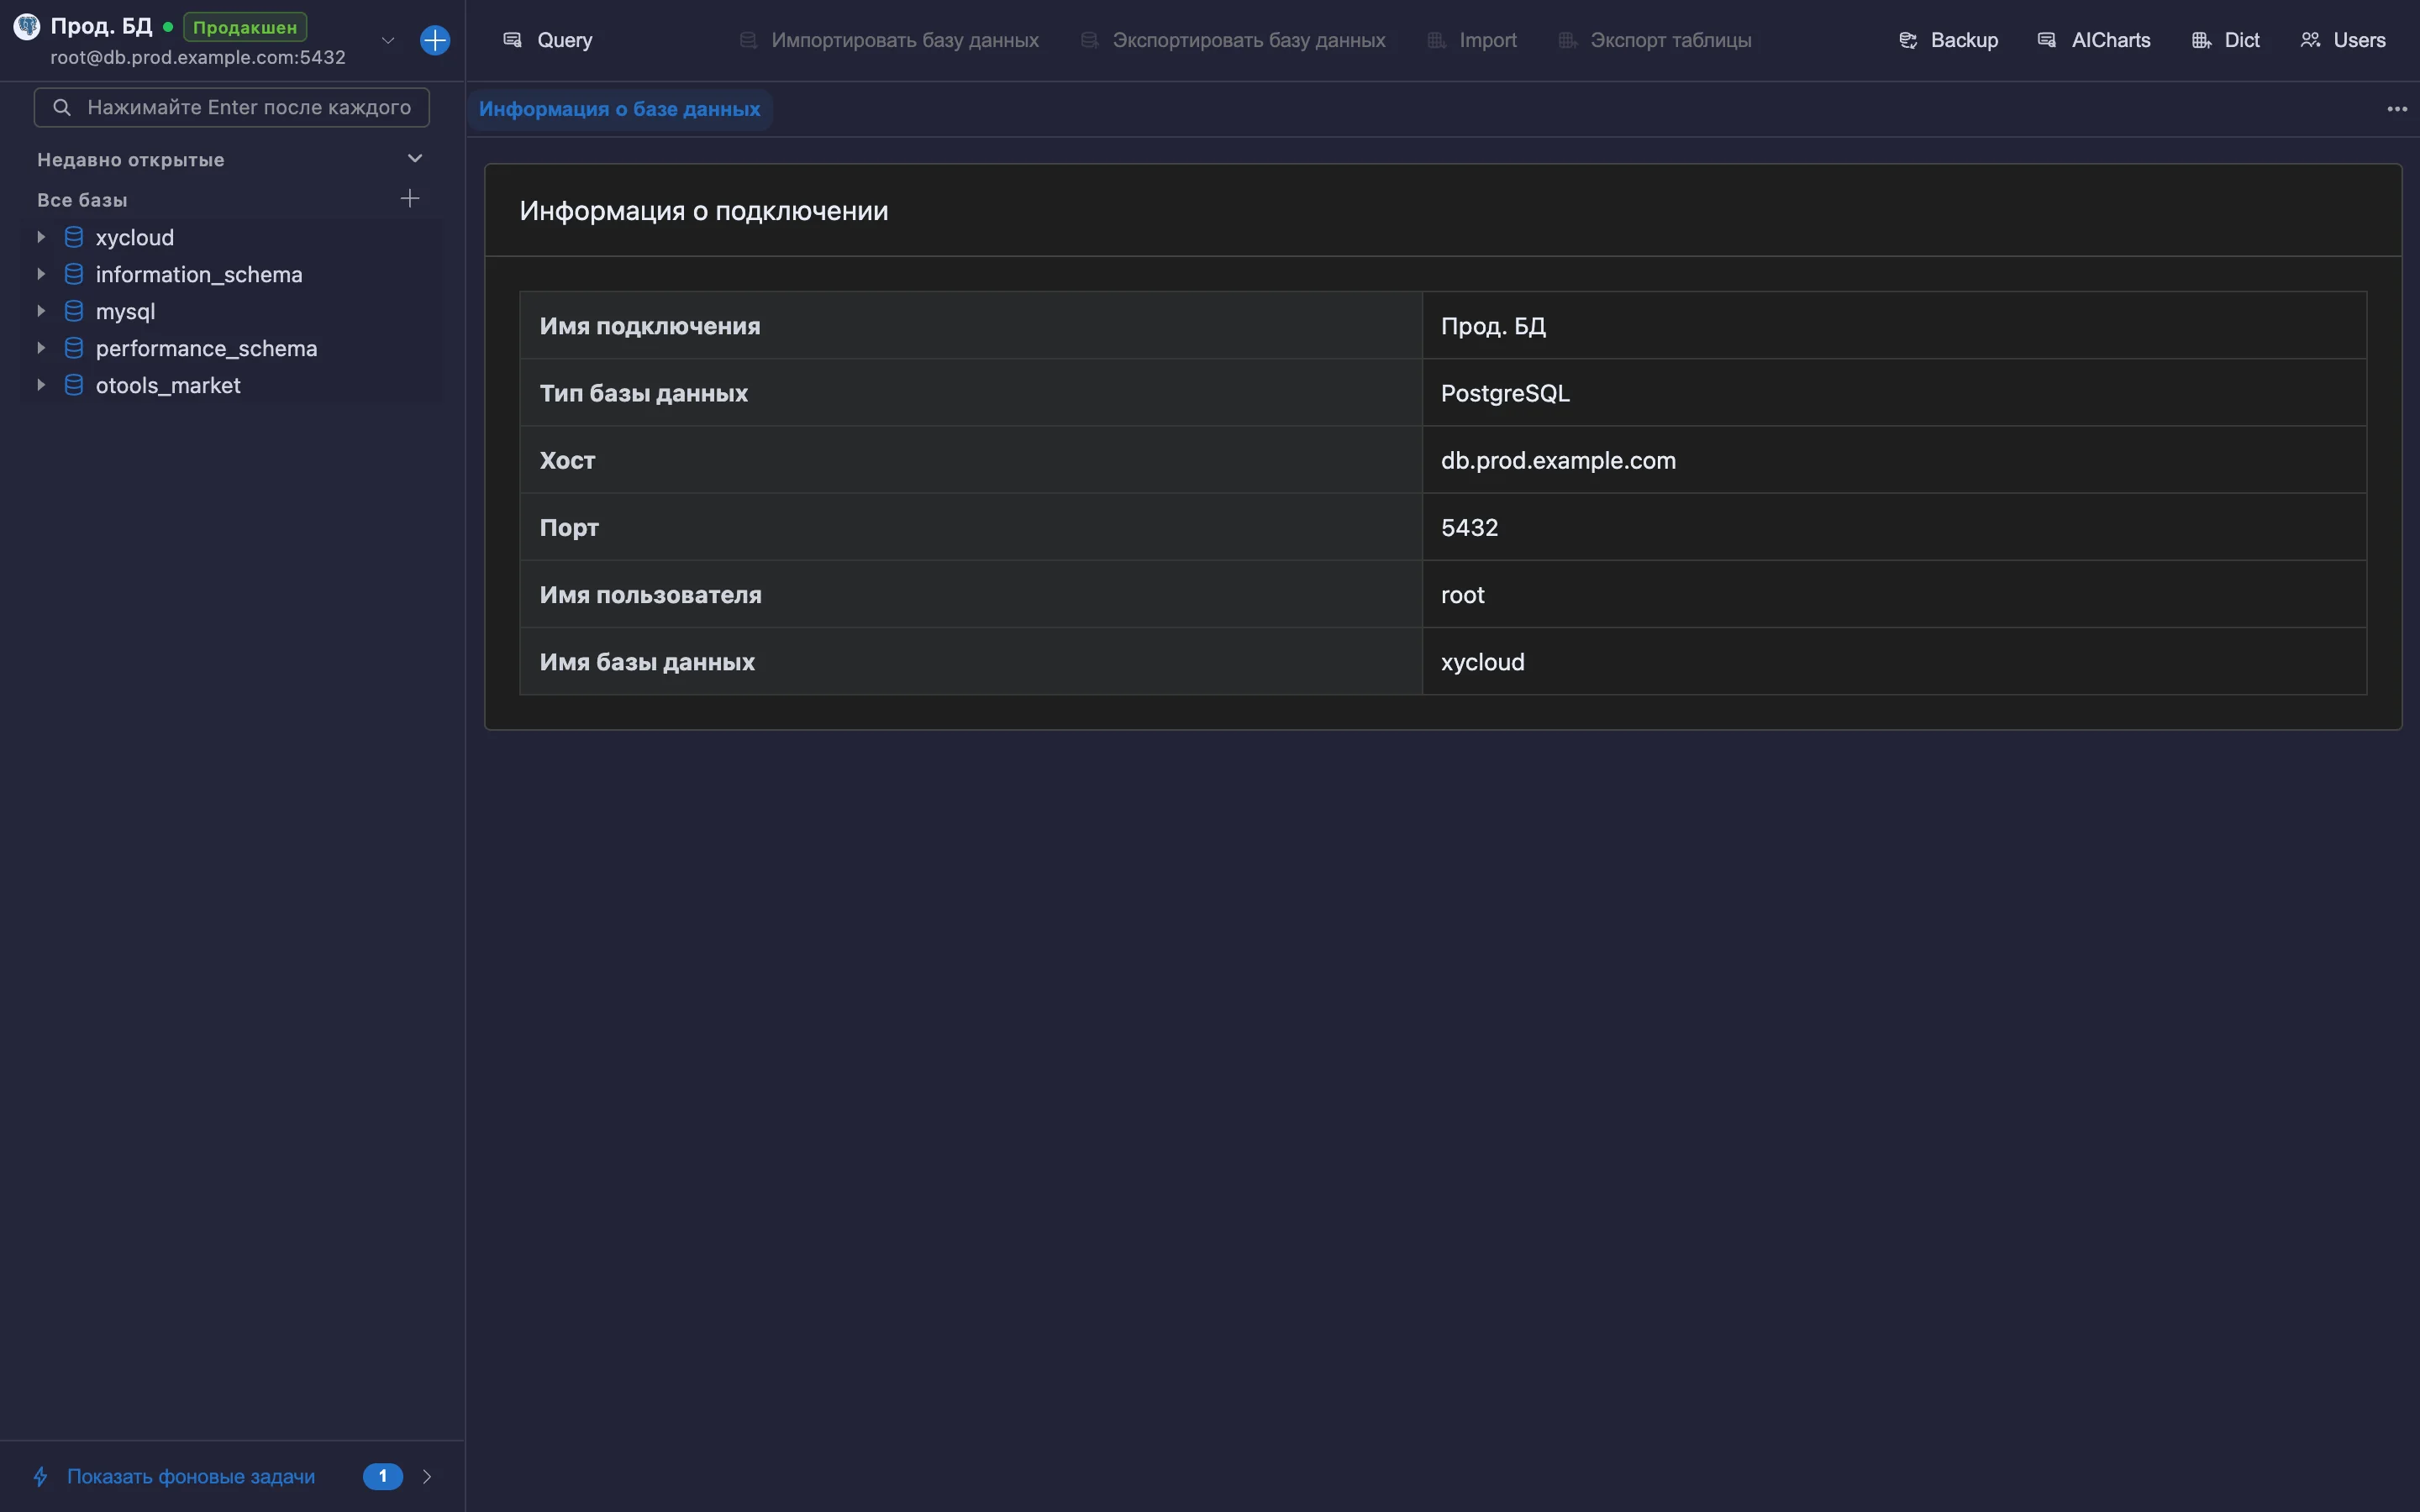Select the xycloud tree label
The image size is (2420, 1512).
(135, 237)
